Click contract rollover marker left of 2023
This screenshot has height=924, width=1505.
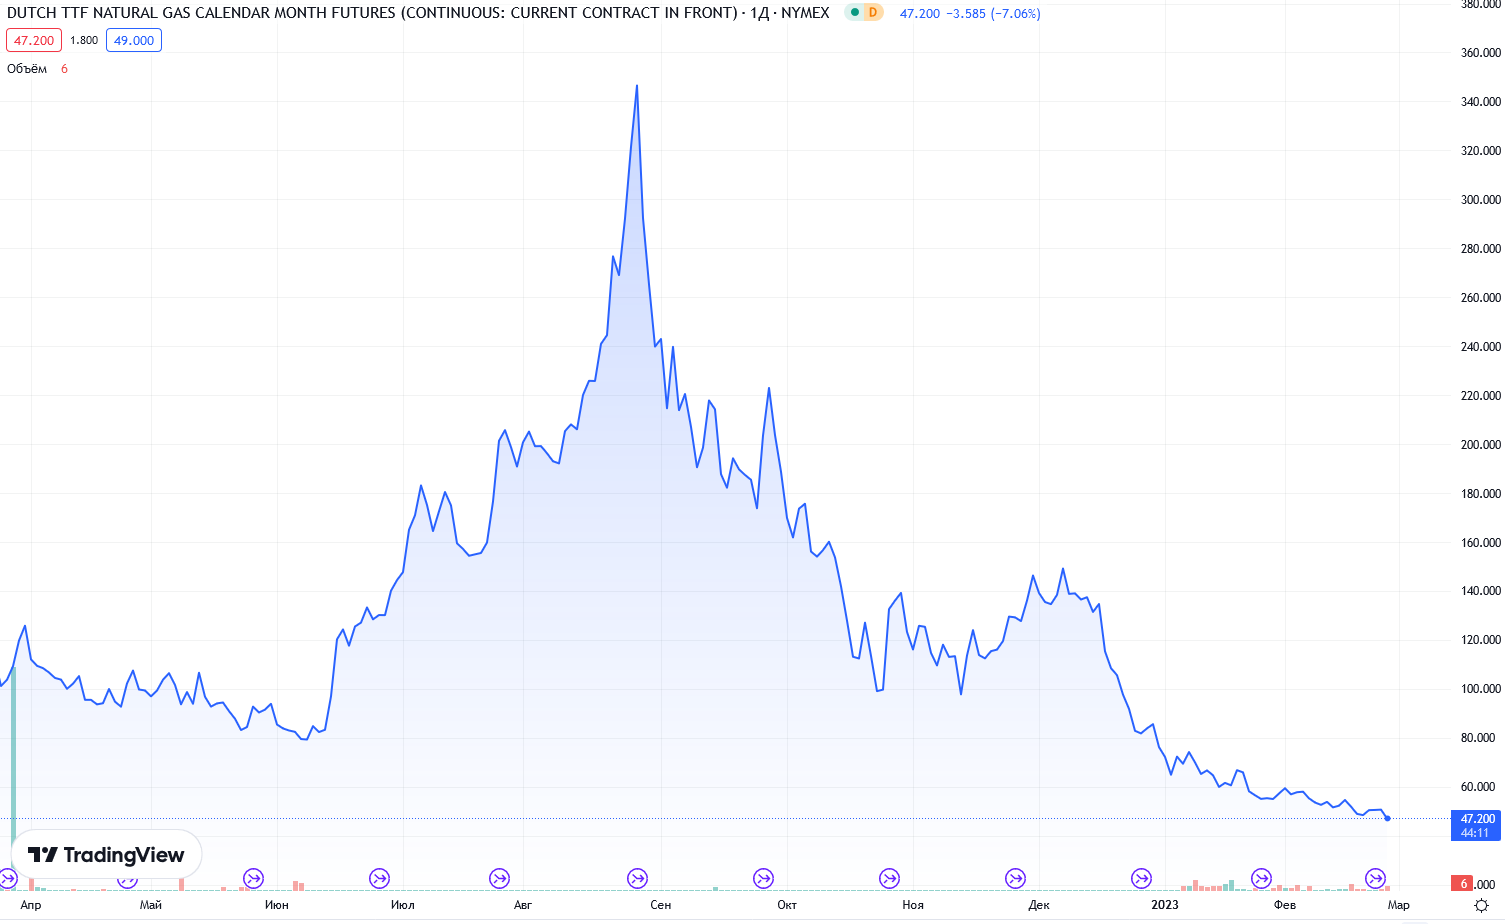[1141, 878]
